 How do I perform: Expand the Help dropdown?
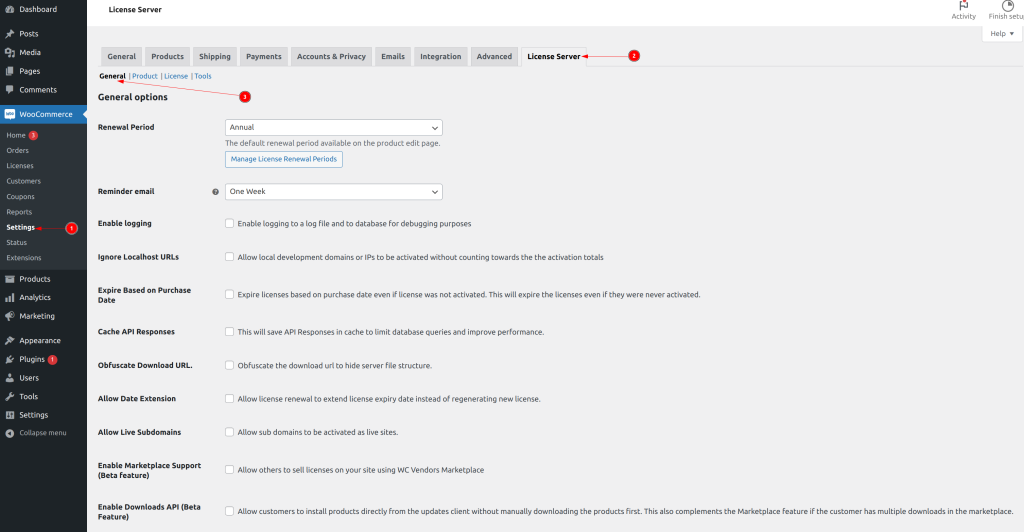(x=1002, y=34)
